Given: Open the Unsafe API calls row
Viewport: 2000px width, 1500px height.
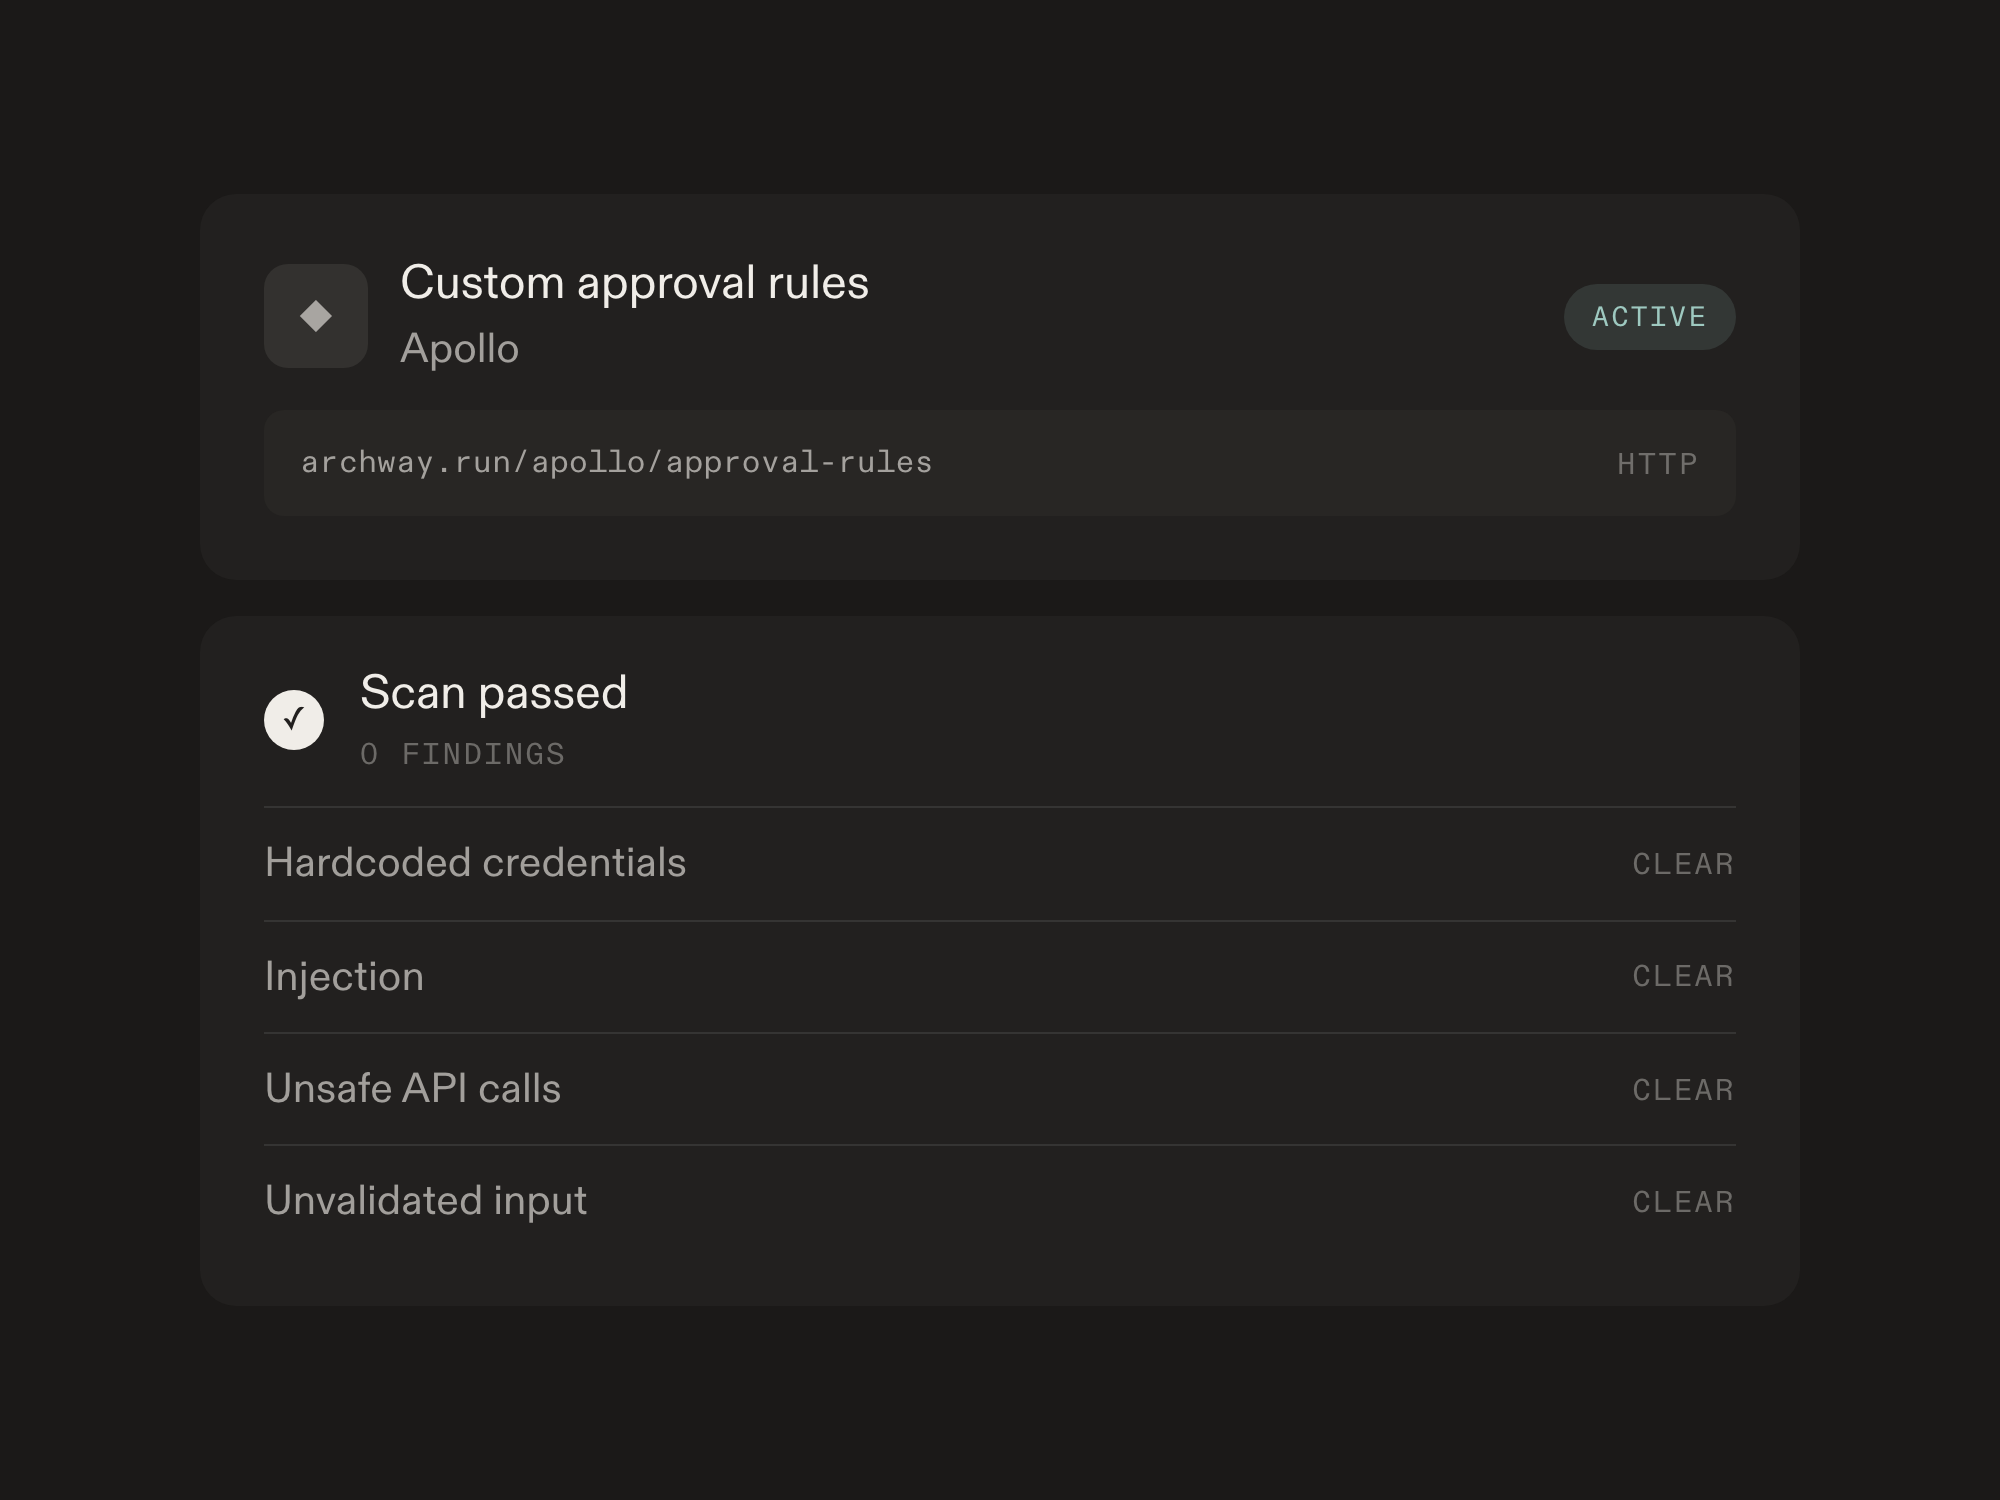Looking at the screenshot, I should (x=1000, y=1089).
